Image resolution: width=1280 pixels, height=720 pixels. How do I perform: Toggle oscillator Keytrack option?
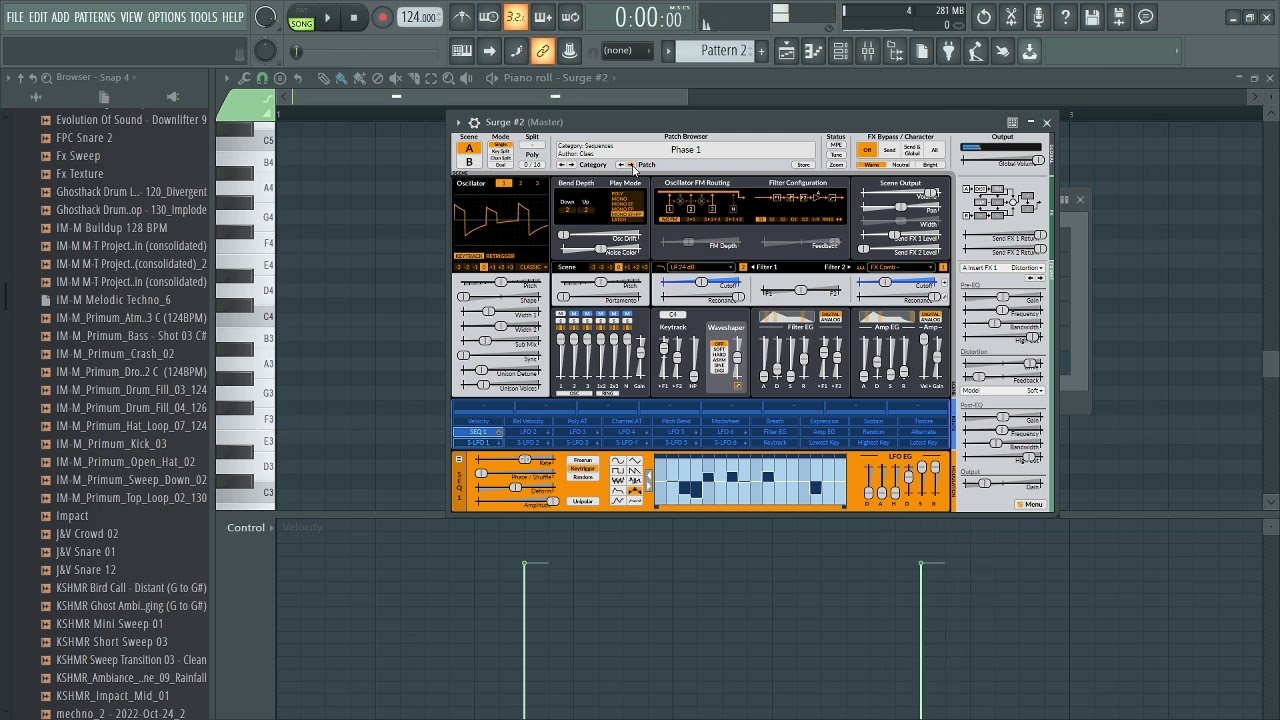point(468,256)
